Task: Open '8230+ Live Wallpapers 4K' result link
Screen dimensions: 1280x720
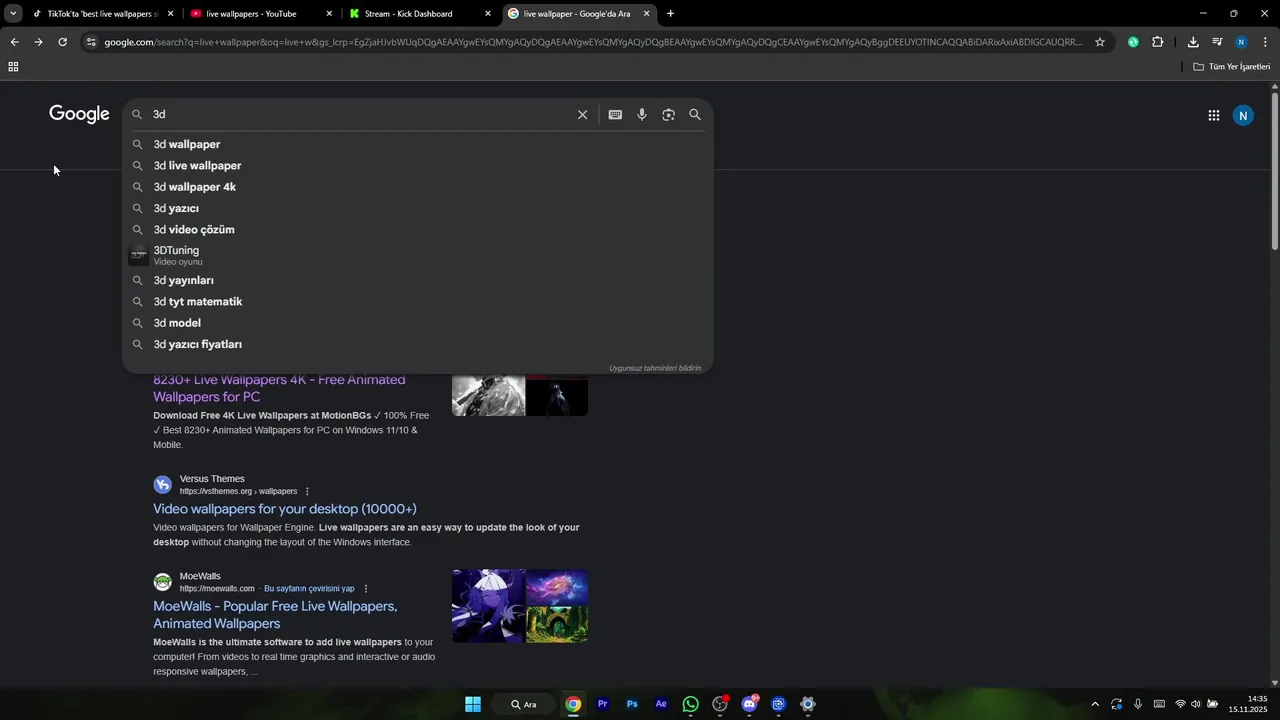Action: [x=279, y=388]
